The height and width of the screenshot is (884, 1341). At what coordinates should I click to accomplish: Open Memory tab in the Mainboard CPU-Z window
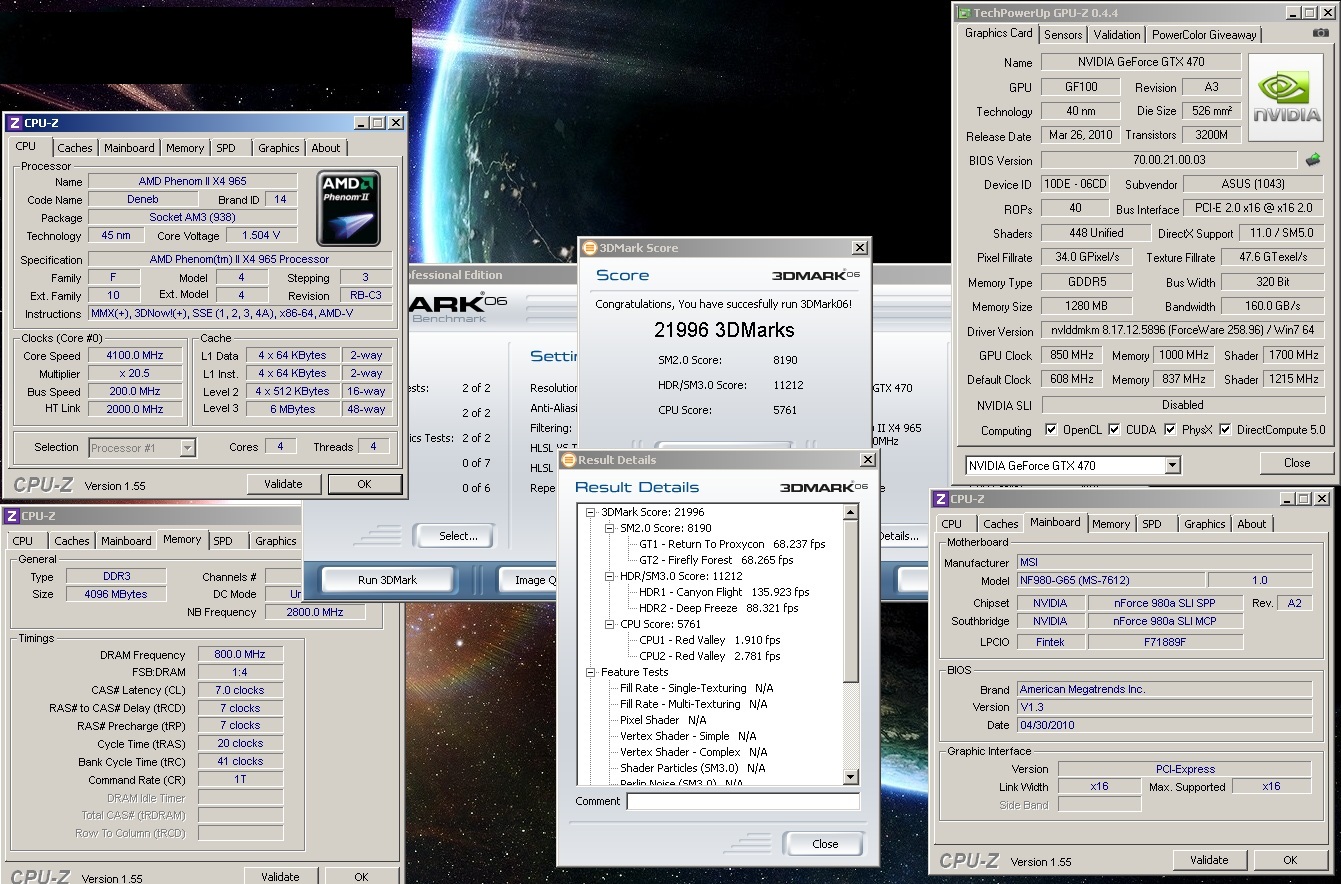pyautogui.click(x=1111, y=524)
